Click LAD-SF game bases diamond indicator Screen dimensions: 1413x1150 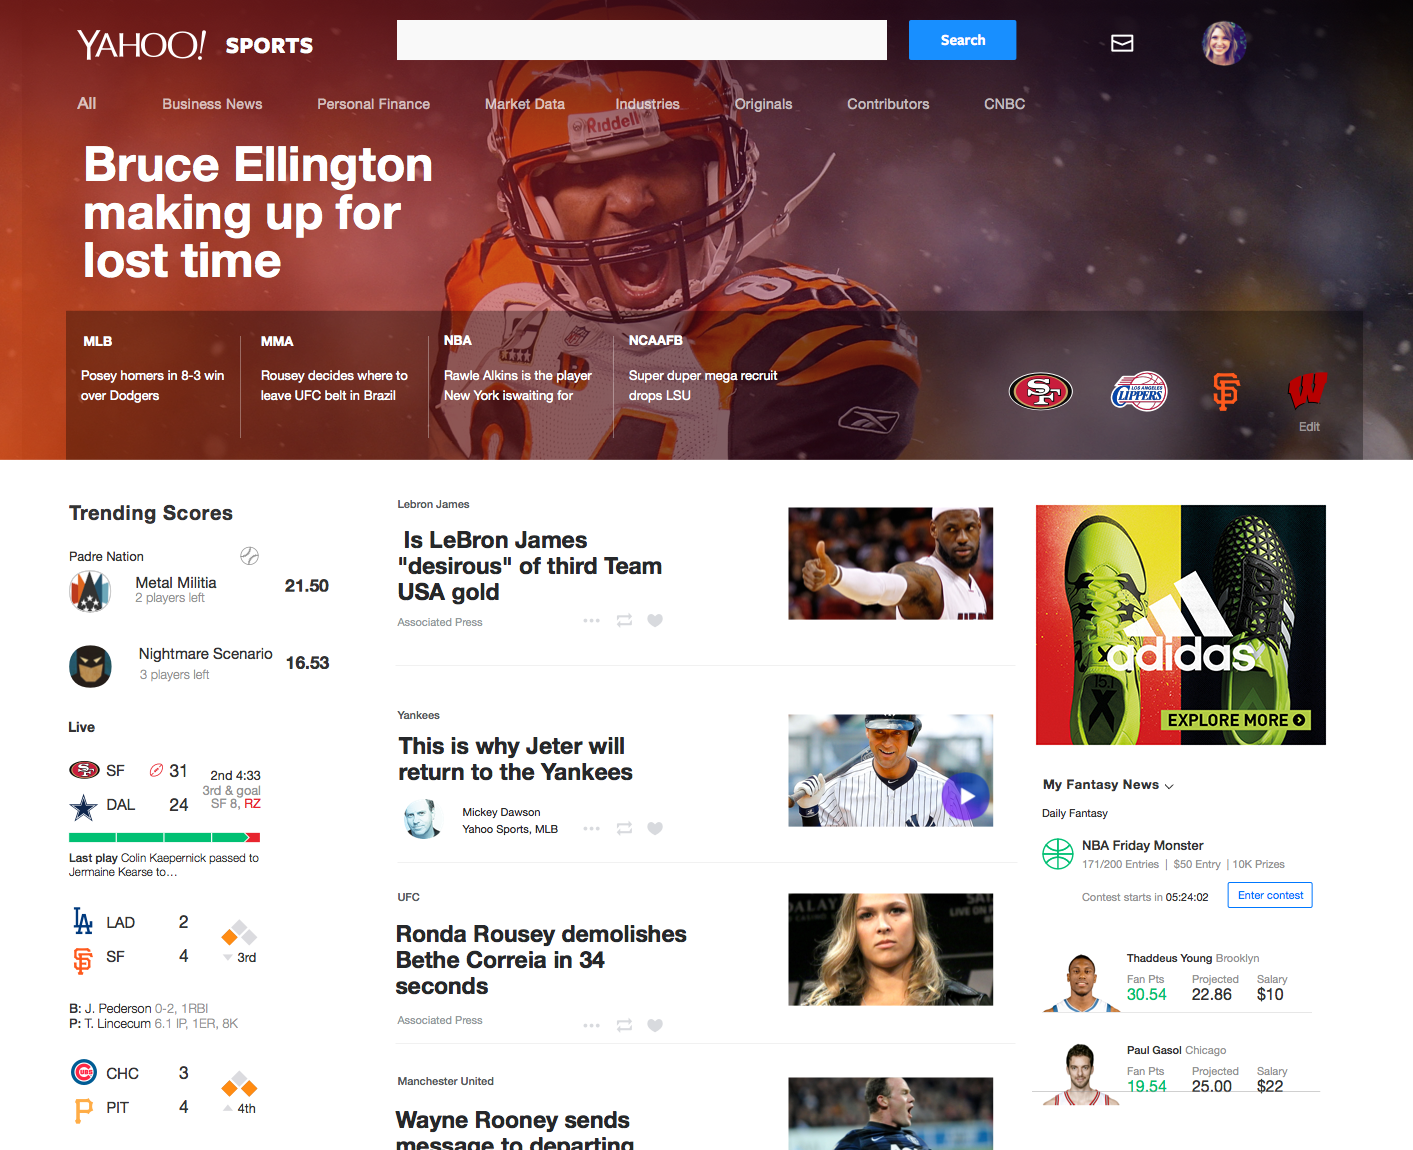tap(239, 933)
